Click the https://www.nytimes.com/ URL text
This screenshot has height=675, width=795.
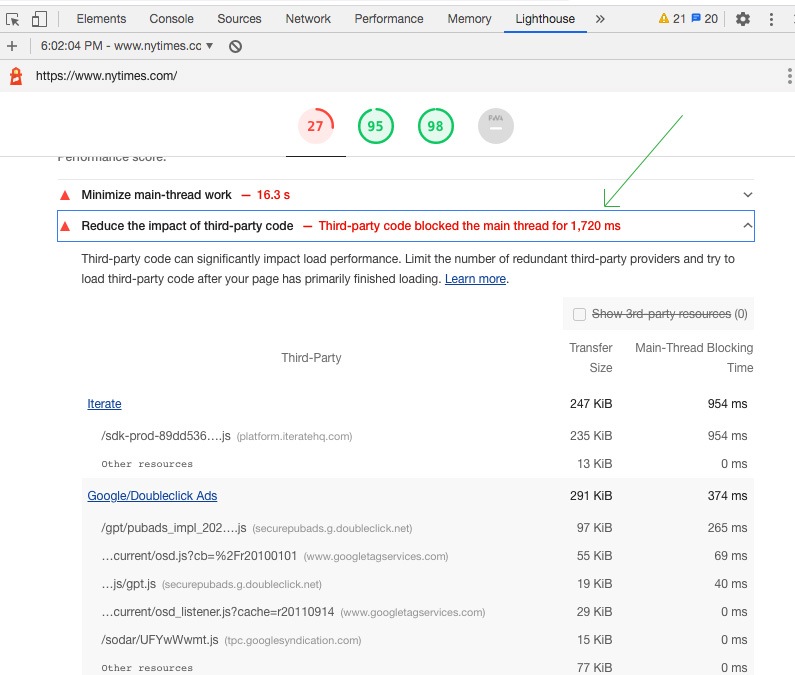tap(106, 76)
